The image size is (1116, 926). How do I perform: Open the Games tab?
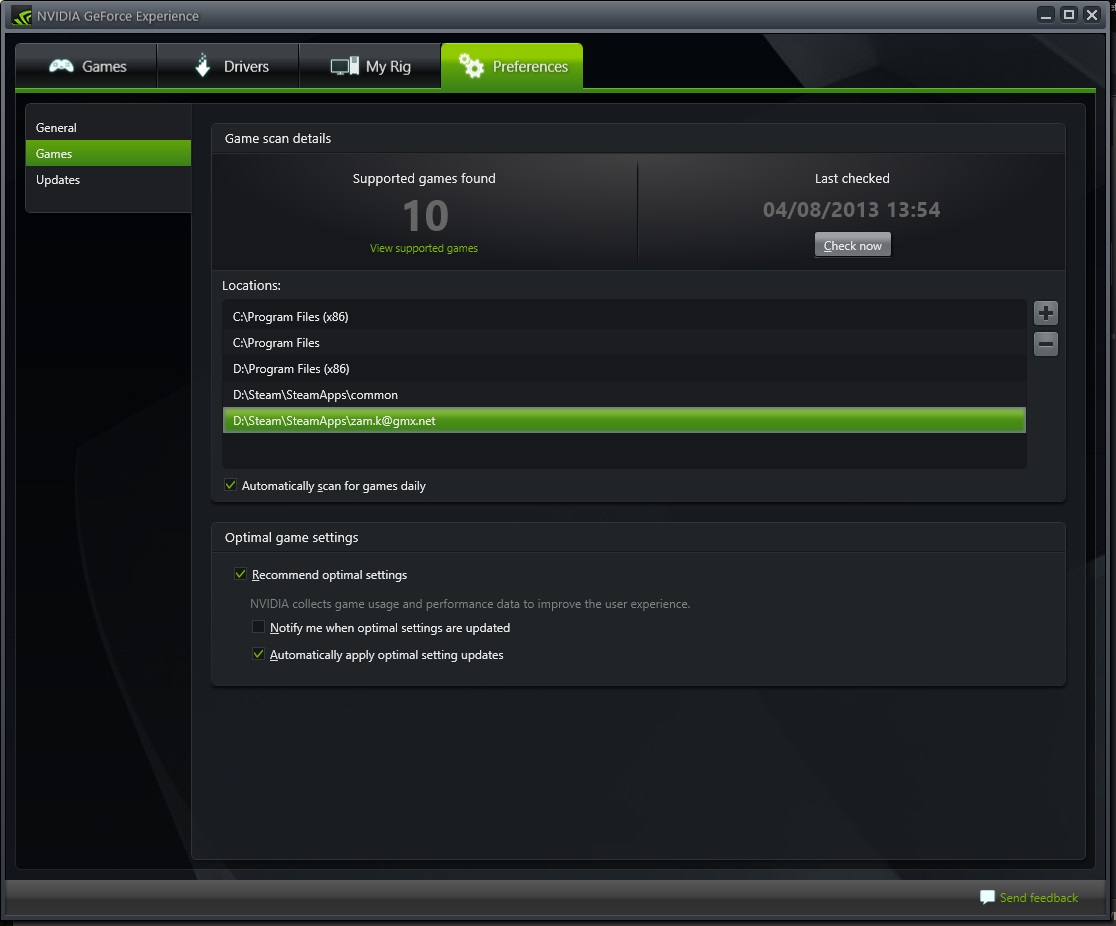coord(86,66)
